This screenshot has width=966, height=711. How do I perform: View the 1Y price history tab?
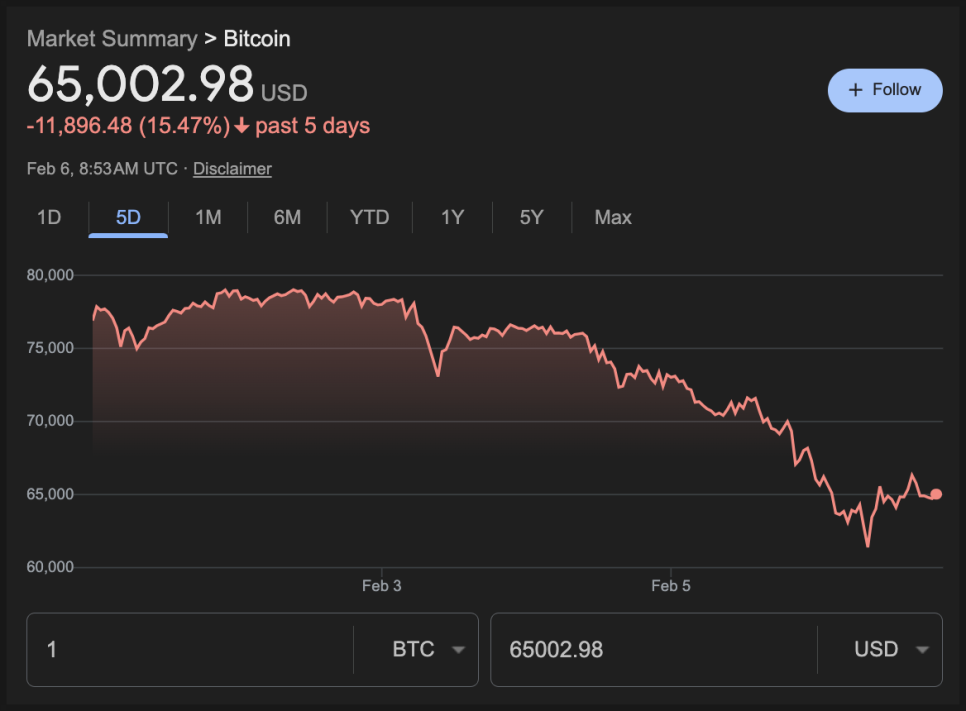click(452, 217)
